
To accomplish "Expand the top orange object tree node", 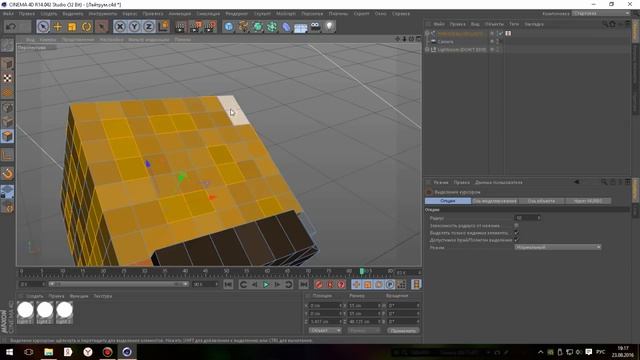I will tap(427, 33).
